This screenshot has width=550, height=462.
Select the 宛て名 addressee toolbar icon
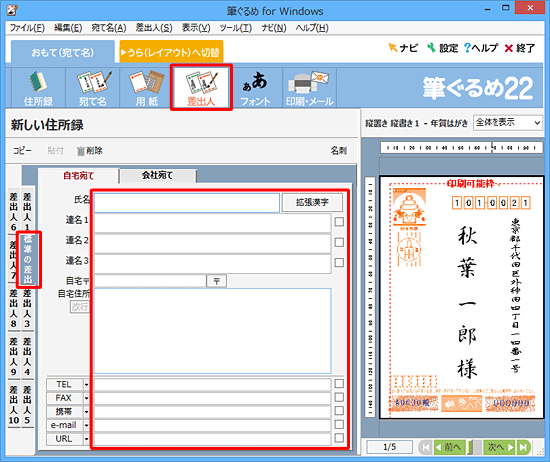tap(93, 88)
